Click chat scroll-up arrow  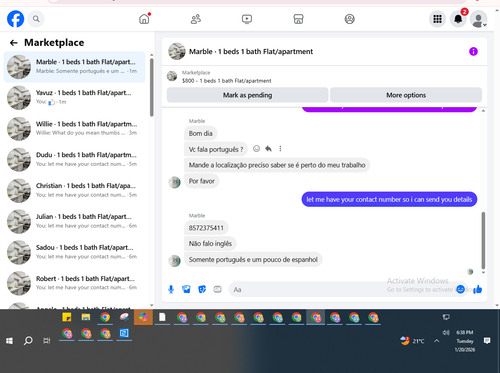[483, 111]
